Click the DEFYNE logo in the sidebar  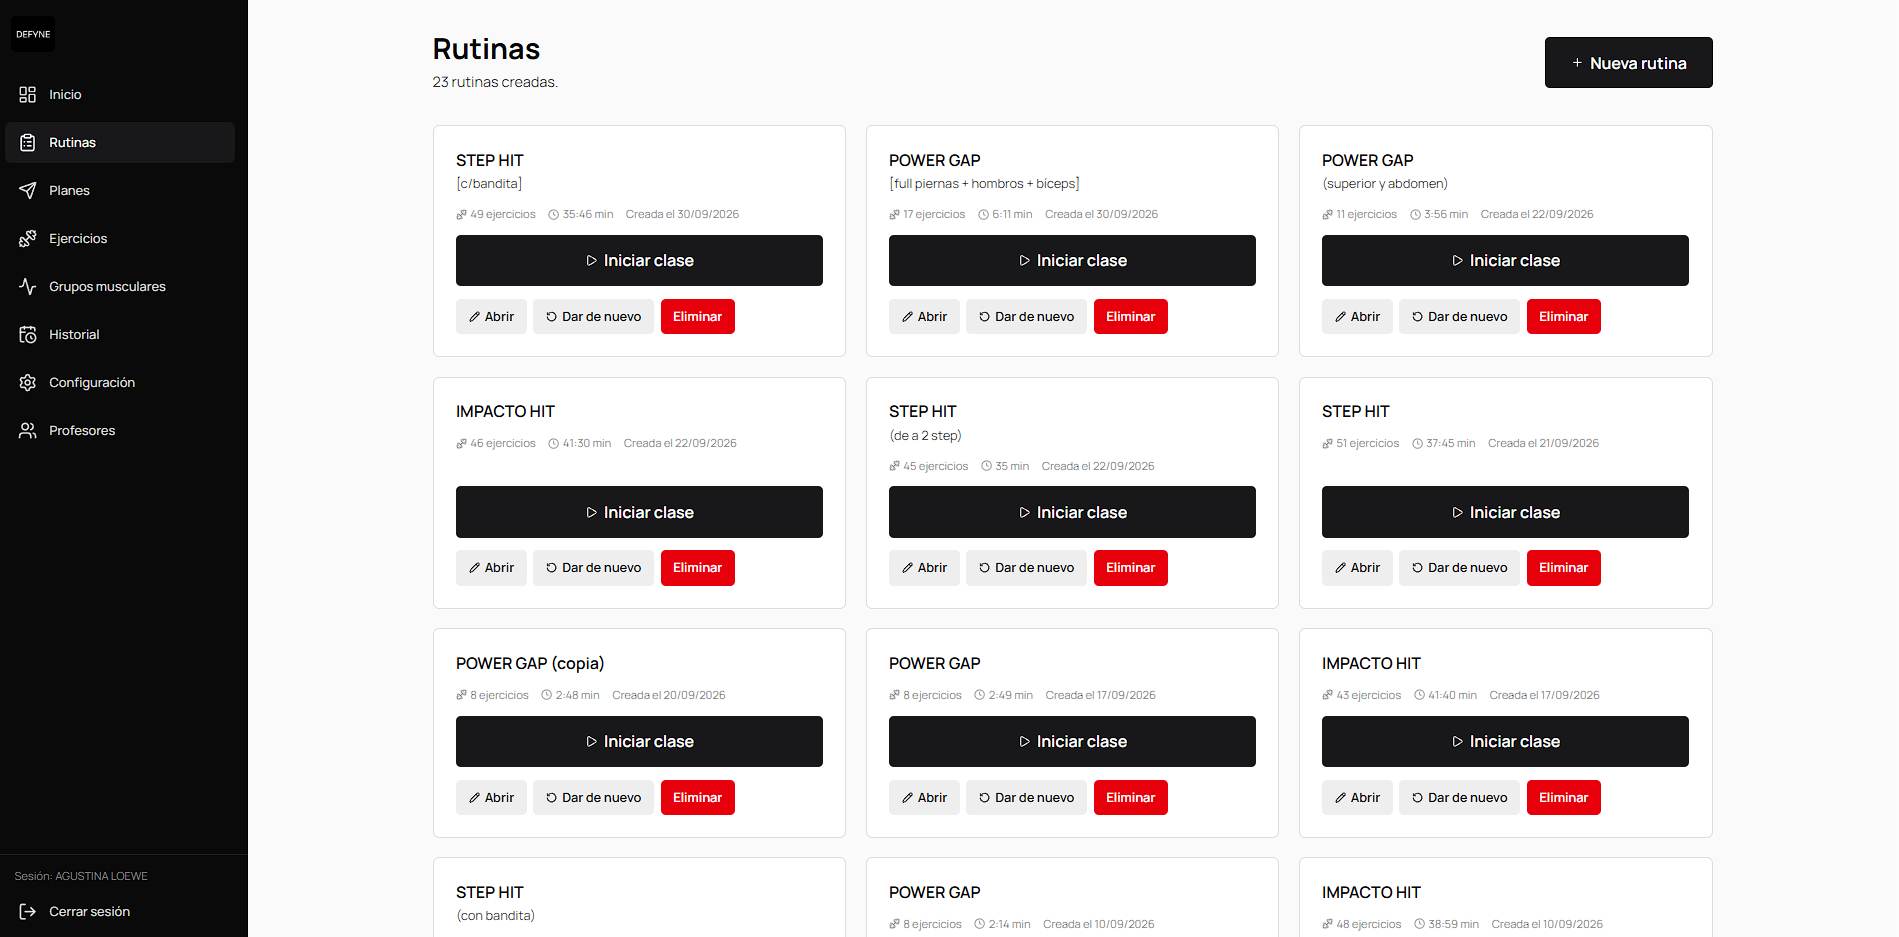[33, 34]
